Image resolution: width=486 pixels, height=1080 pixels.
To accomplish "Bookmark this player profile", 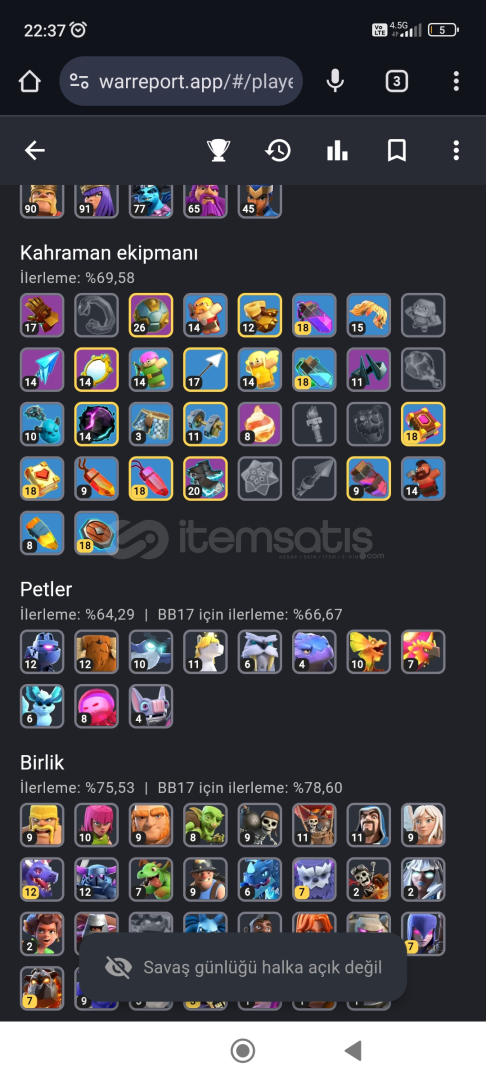I will pos(397,150).
